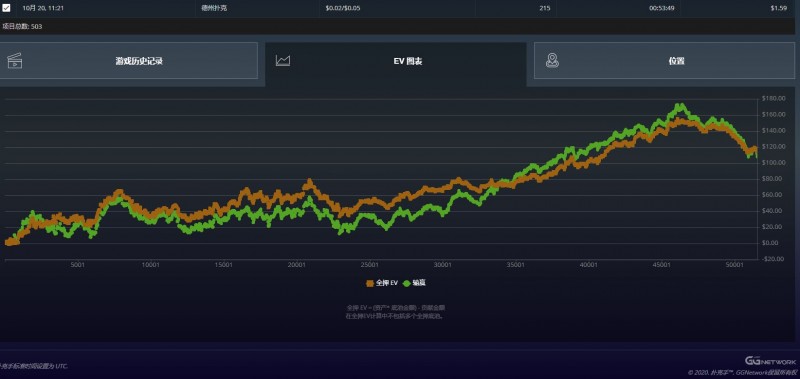Click the line chart icon on EV 图表 tab

point(283,61)
